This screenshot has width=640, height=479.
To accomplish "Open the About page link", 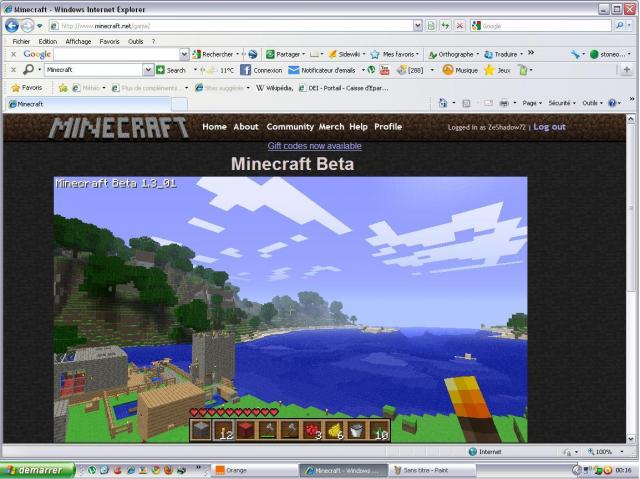I will pos(246,127).
